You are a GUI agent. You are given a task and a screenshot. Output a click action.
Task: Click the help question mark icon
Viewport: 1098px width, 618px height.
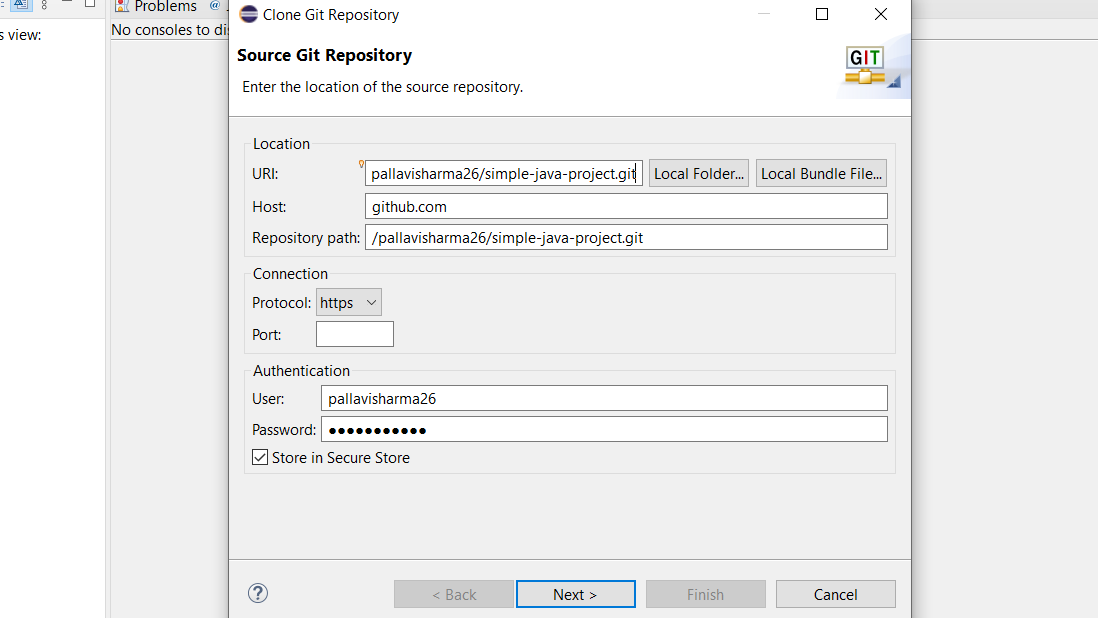click(x=257, y=593)
